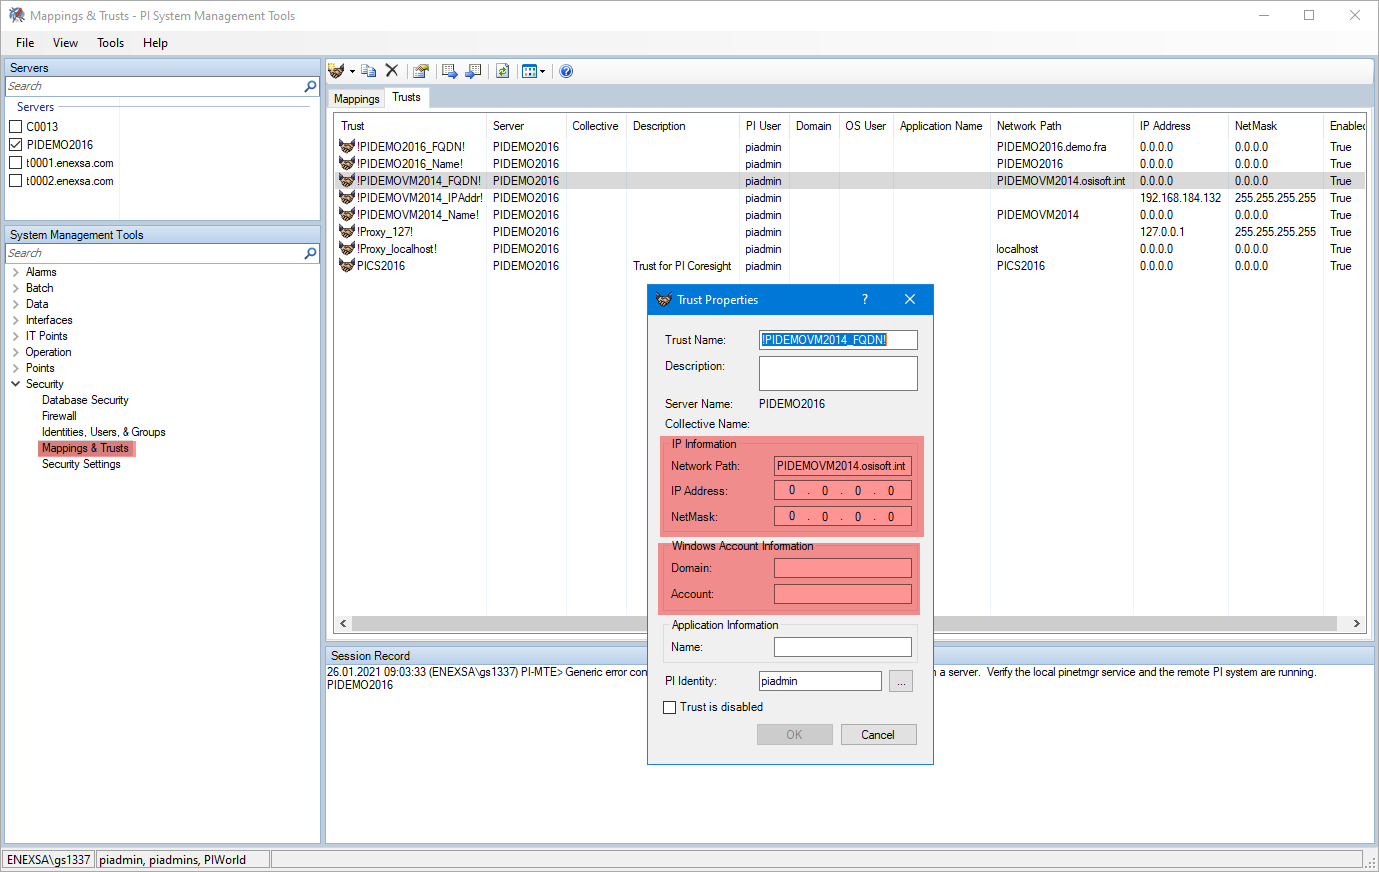Image resolution: width=1379 pixels, height=872 pixels.
Task: Switch to the Trusts tab
Action: tap(406, 97)
